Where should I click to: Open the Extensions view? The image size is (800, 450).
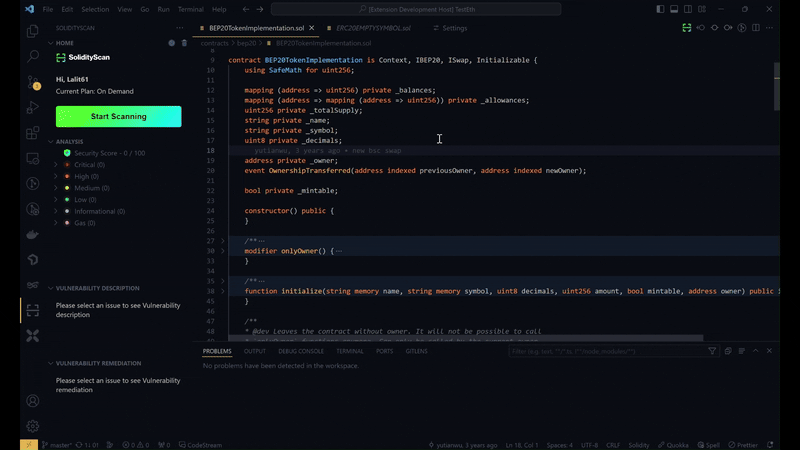33,132
